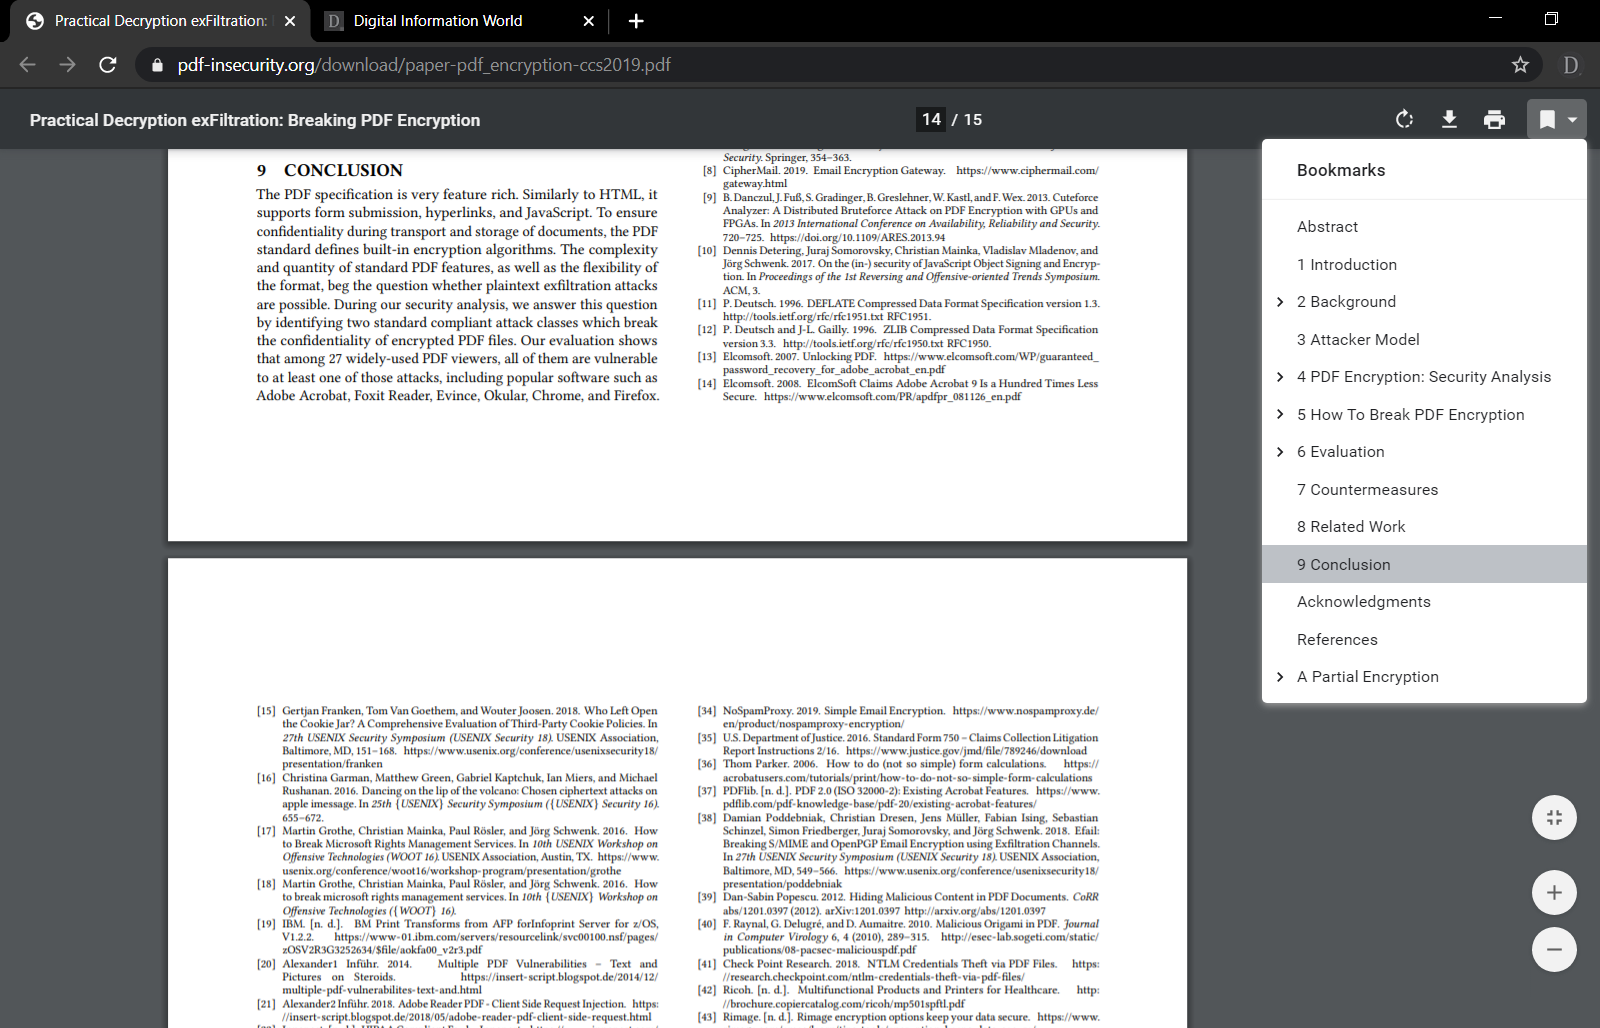Reload the current page

(x=108, y=64)
